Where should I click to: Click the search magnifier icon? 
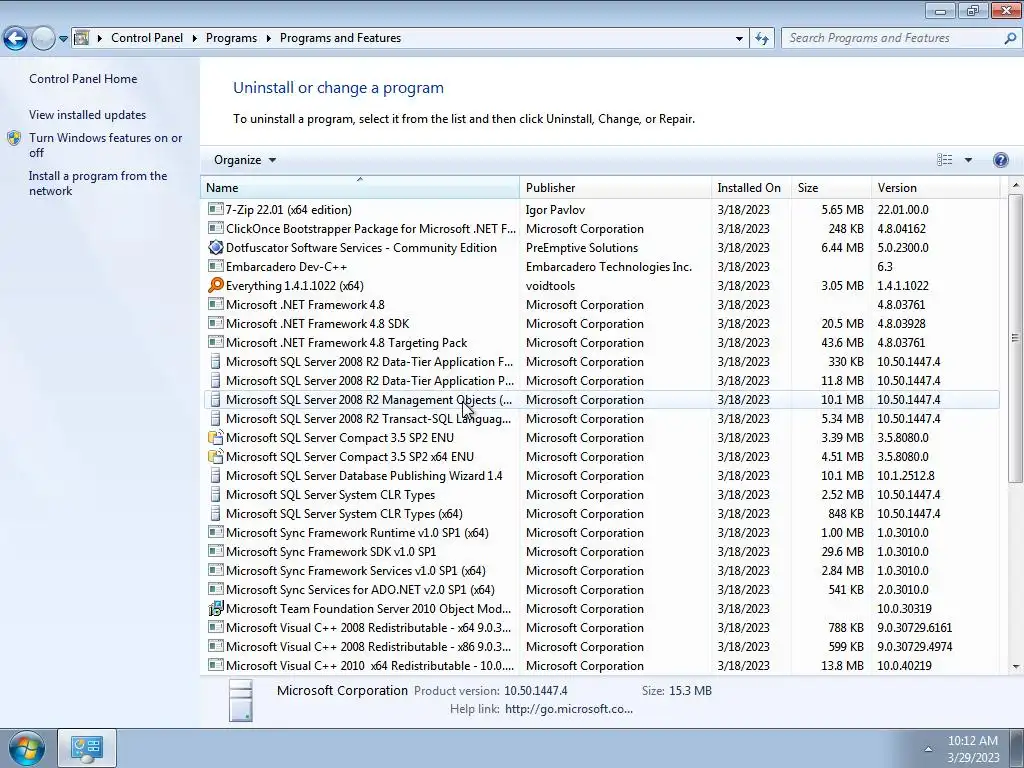pyautogui.click(x=1010, y=38)
